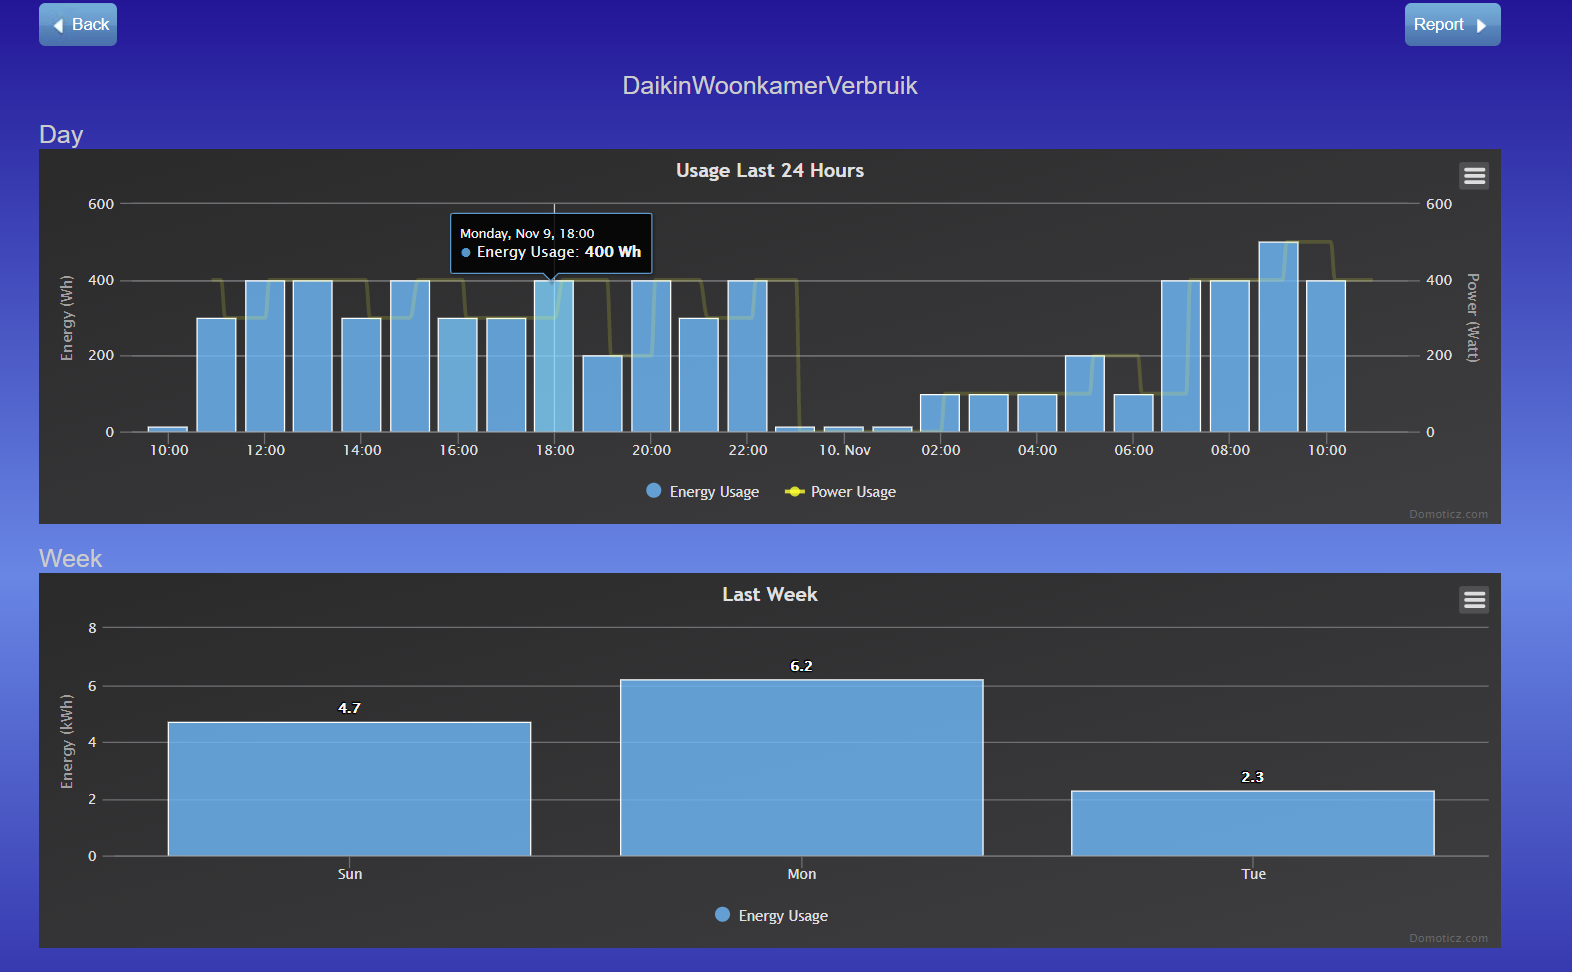This screenshot has height=972, width=1572.
Task: Click the 'Day' section heading
Action: (61, 135)
